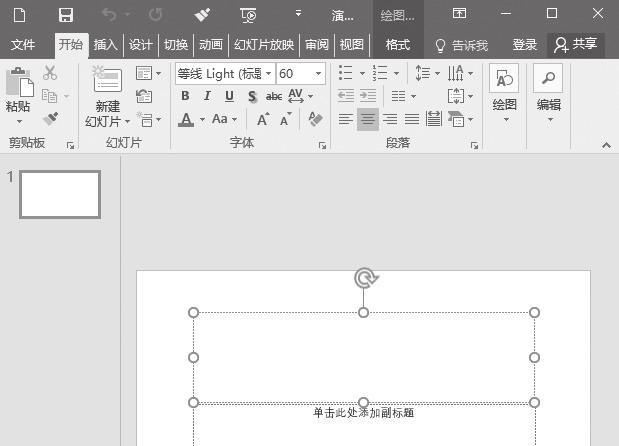Open the 文件 menu
This screenshot has height=446, width=619.
[23, 45]
